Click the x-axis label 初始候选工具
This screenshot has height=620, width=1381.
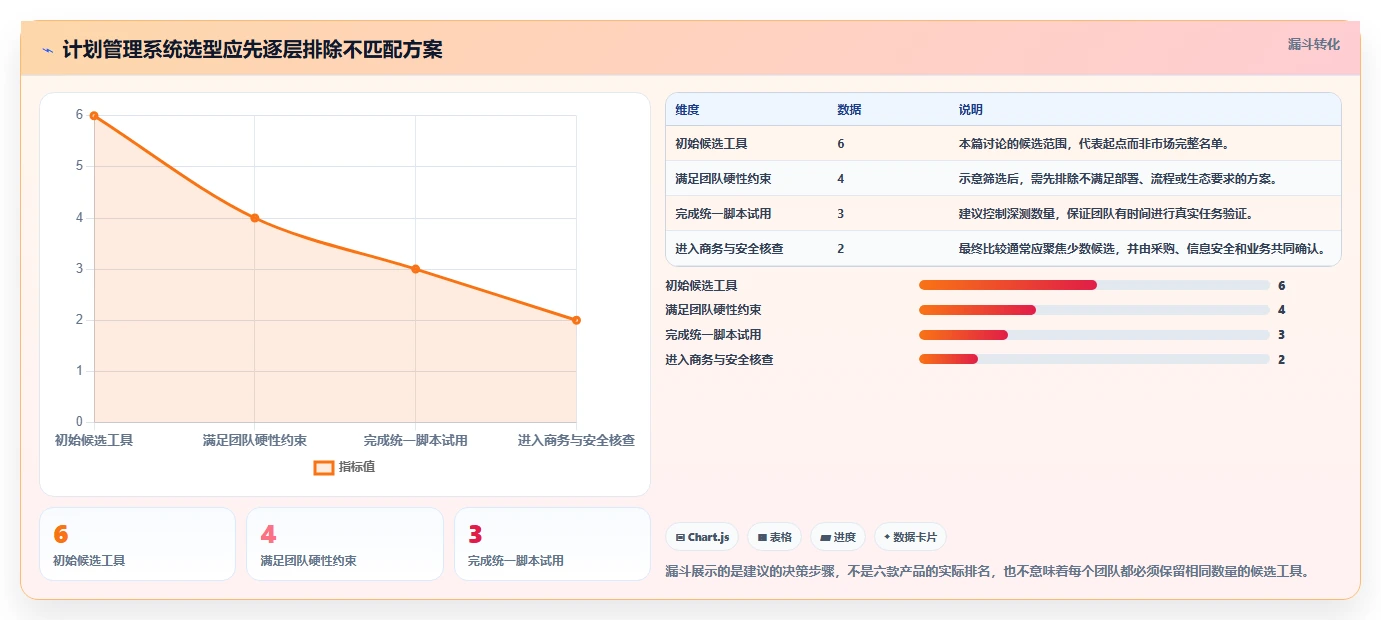click(94, 440)
